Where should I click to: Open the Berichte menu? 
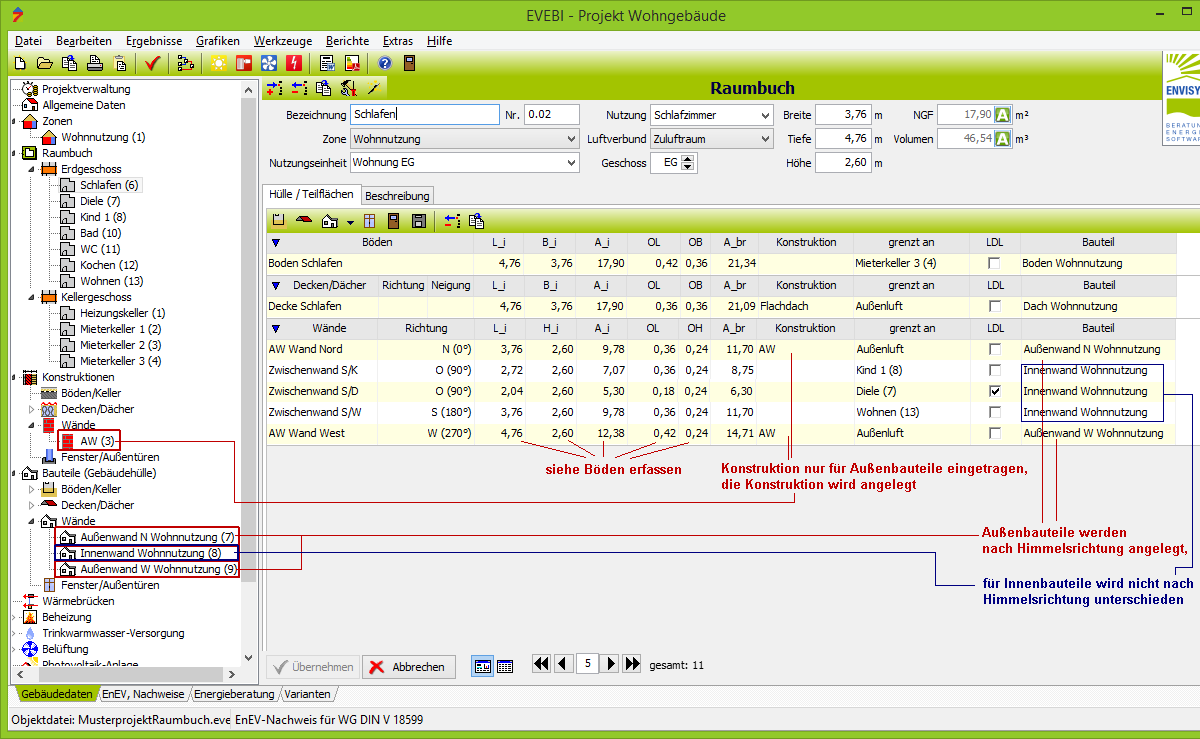click(347, 41)
